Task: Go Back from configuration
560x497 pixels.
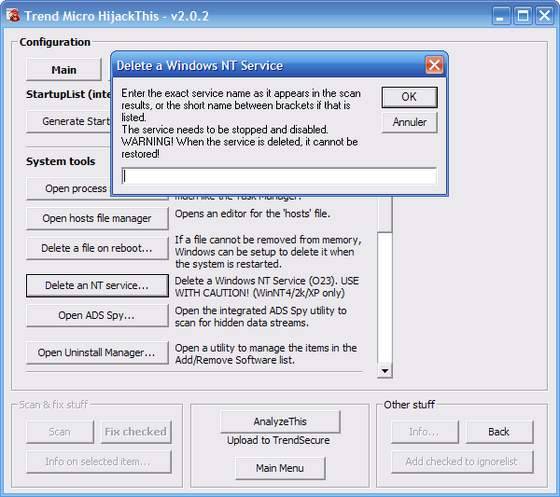Action: (499, 432)
